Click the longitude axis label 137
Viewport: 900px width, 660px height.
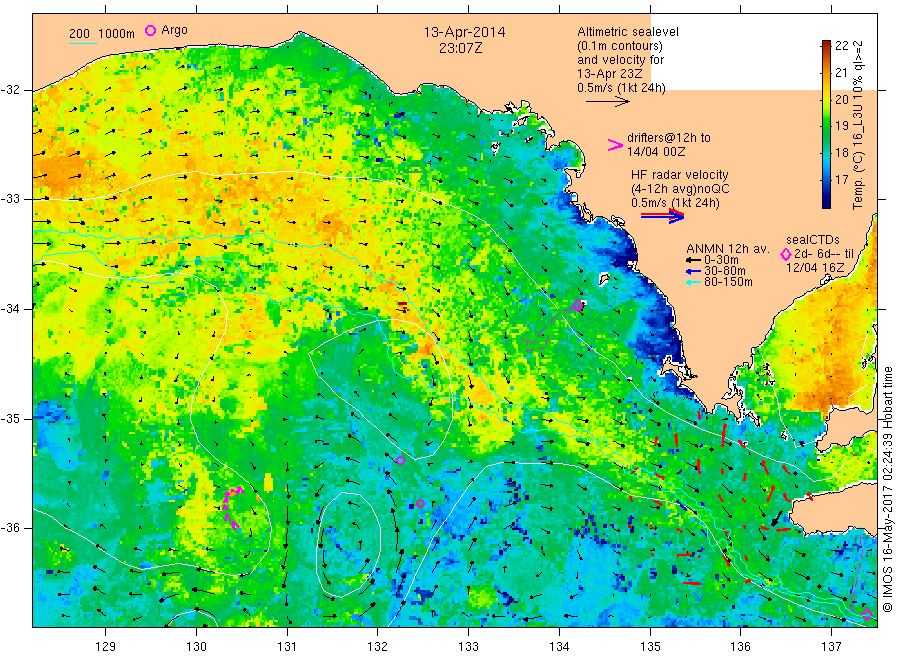pos(831,647)
